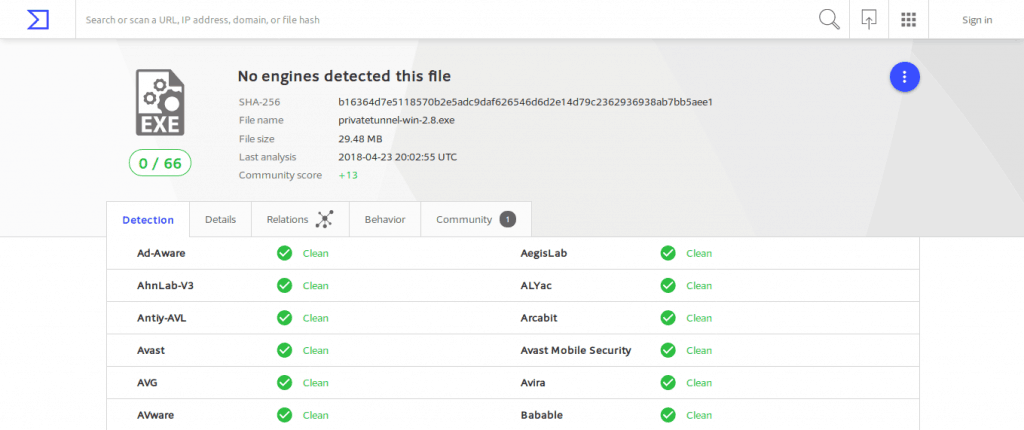Click the AegisLab engine name
Screen dimensions: 1024x430
pyautogui.click(x=544, y=254)
